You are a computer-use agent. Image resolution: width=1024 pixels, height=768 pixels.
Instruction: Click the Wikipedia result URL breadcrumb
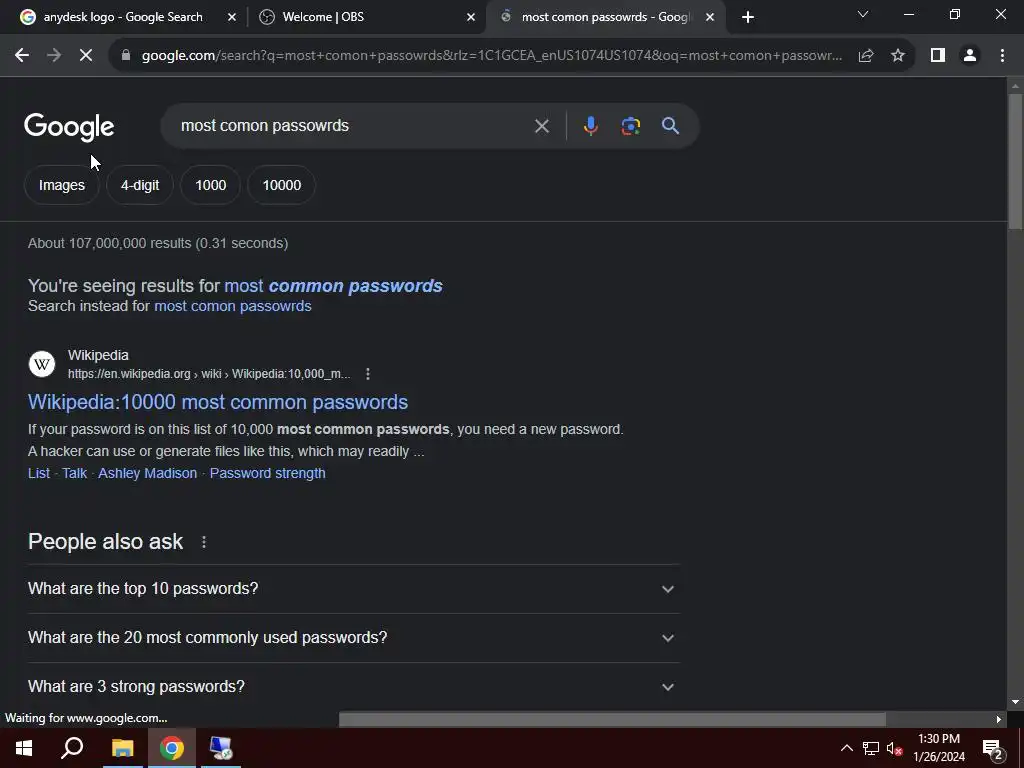coord(209,374)
